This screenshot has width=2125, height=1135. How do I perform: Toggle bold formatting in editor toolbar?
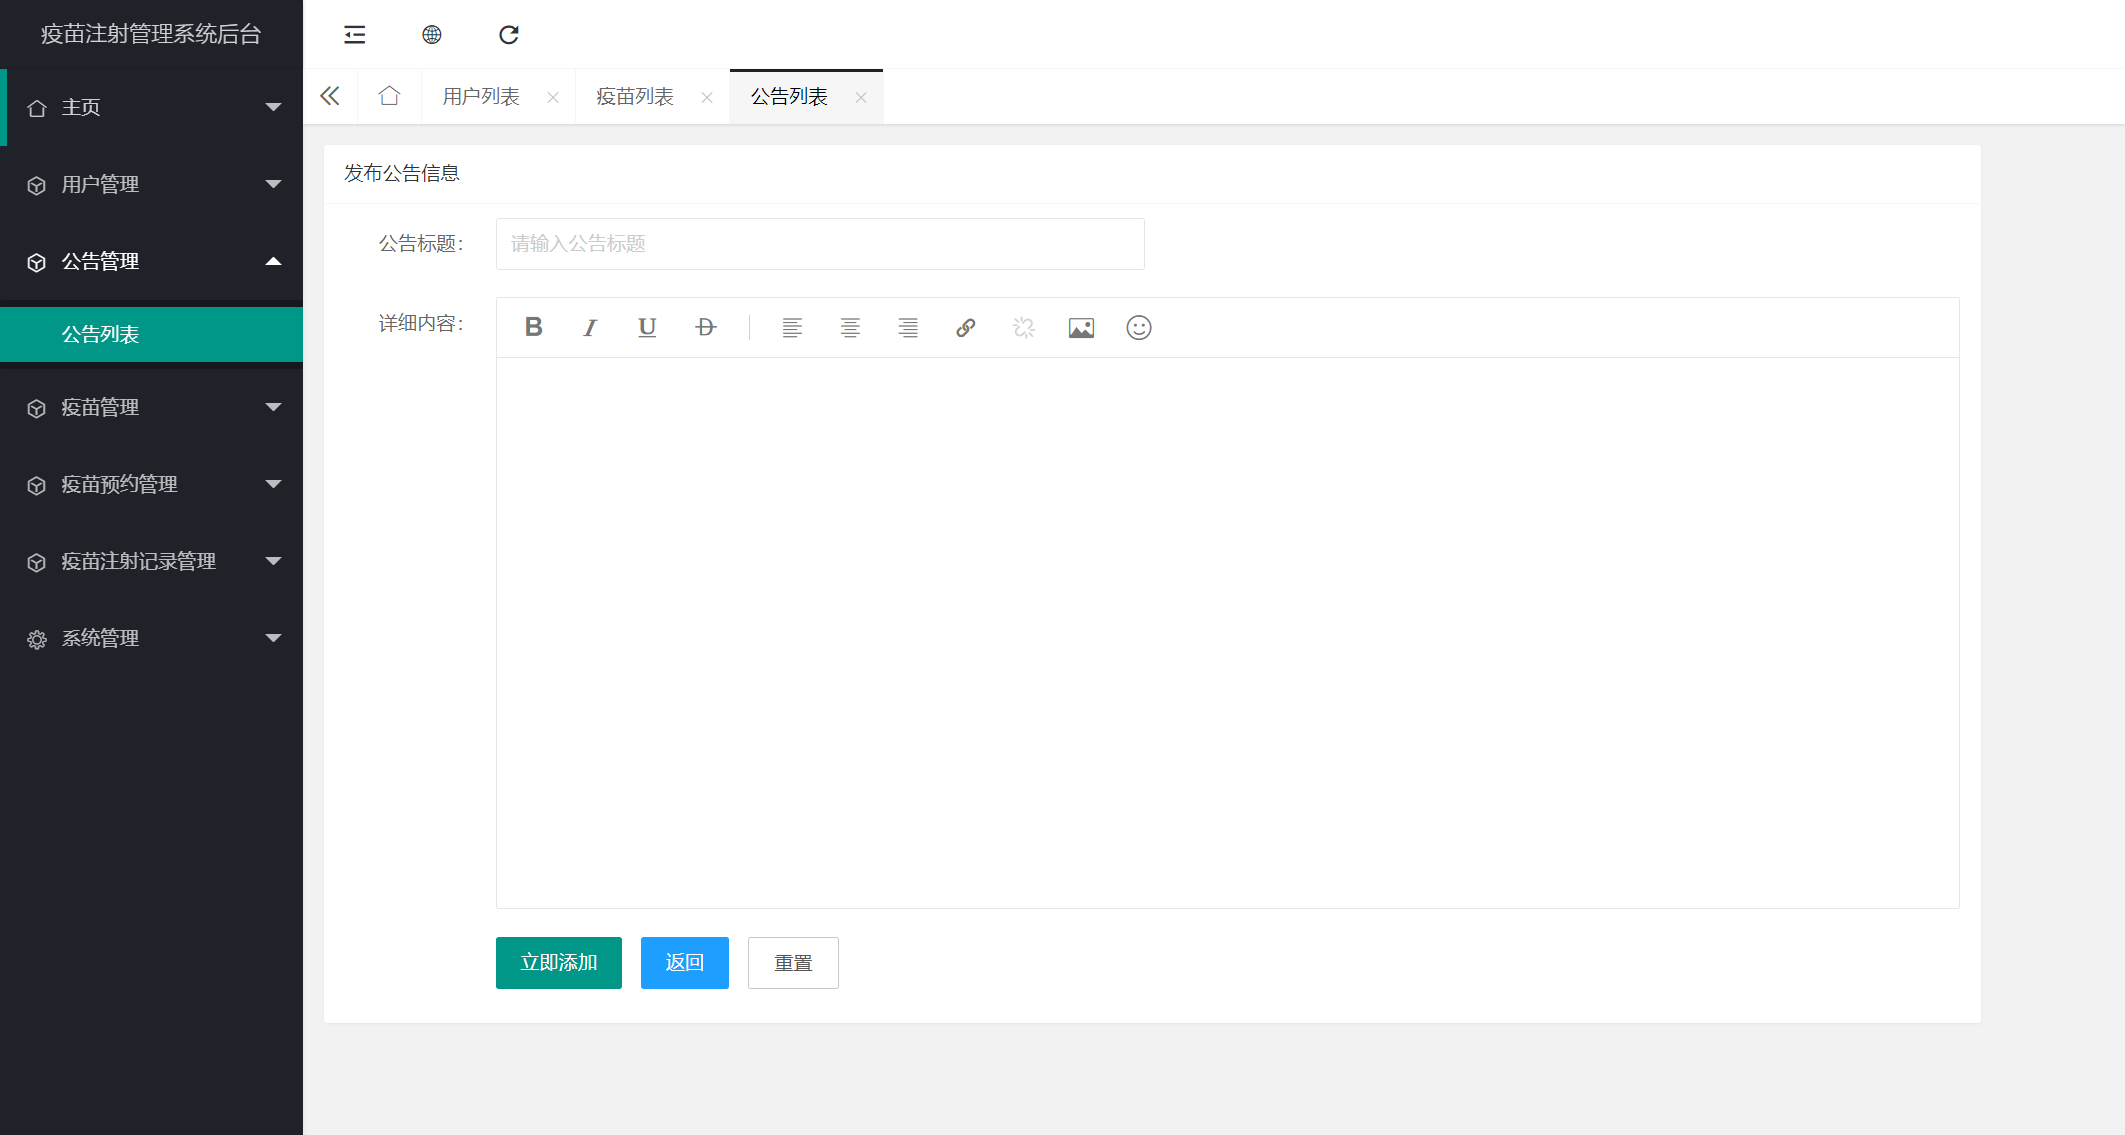pos(533,327)
